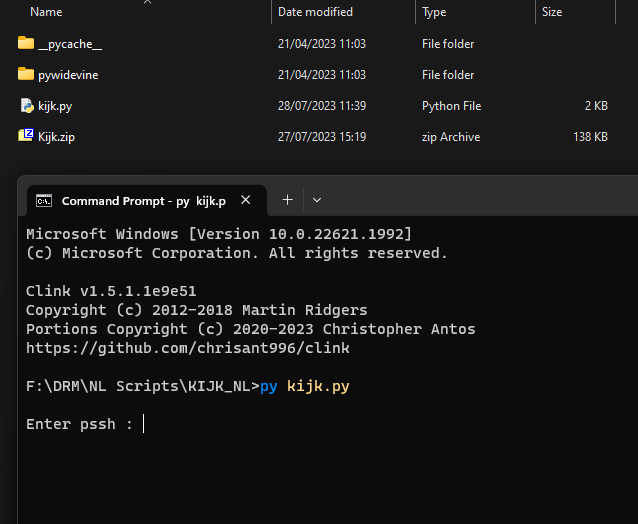Select the Kijk.zip file name

(56, 137)
